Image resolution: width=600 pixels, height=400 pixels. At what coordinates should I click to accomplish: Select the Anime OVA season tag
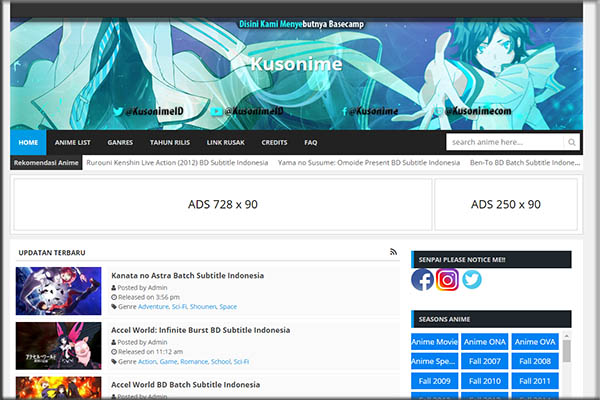(535, 341)
